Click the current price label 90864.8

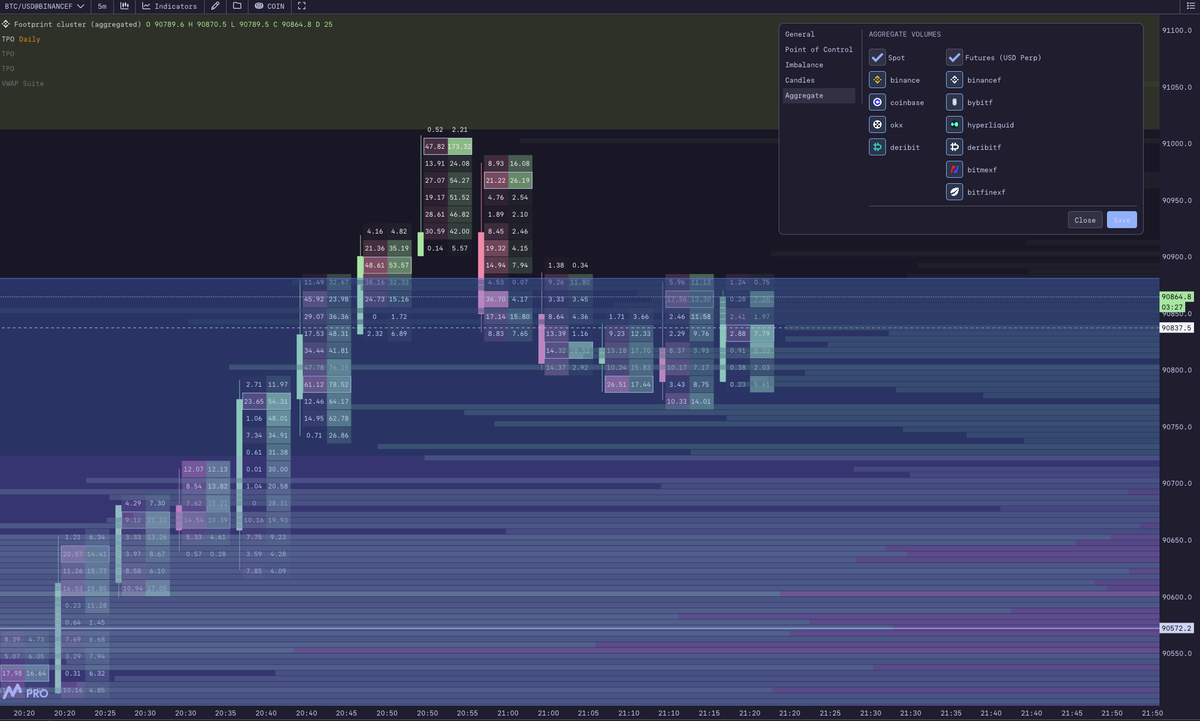point(1177,297)
